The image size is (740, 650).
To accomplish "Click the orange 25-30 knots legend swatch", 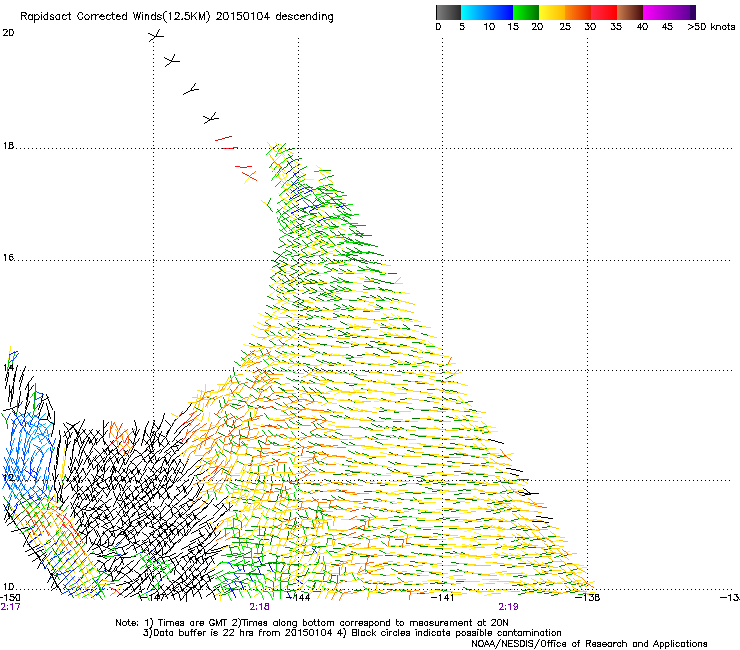I will (x=578, y=12).
